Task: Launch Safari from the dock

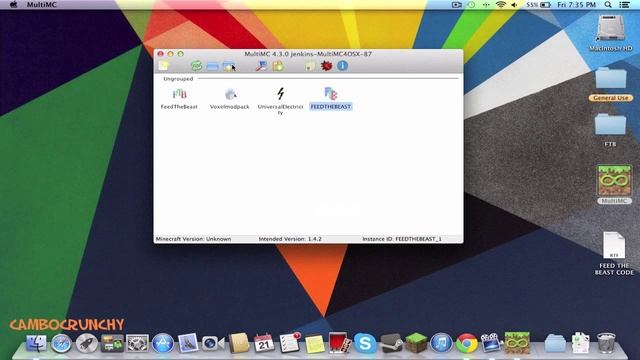Action: point(62,344)
